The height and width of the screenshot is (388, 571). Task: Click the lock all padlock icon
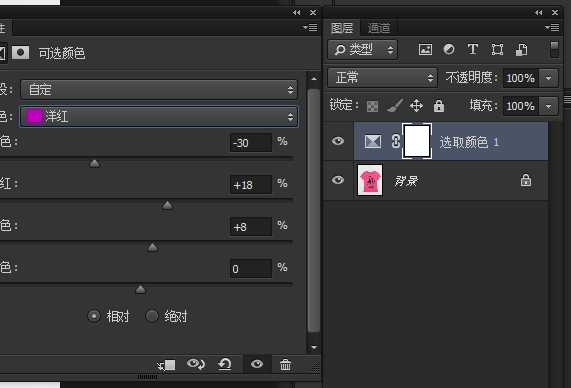pos(439,106)
